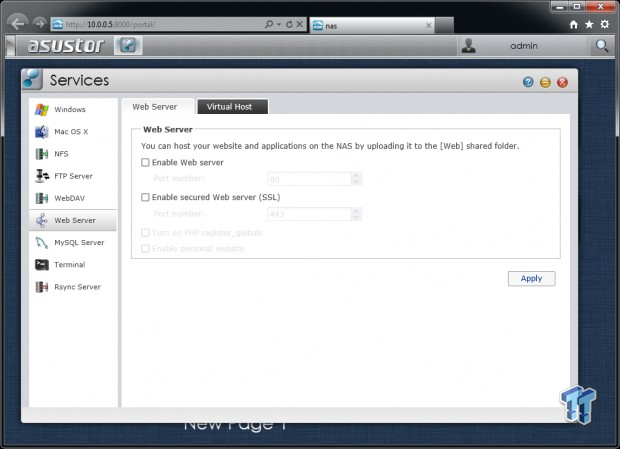620x449 pixels.
Task: Increase Web server port number 80
Action: [x=356, y=175]
